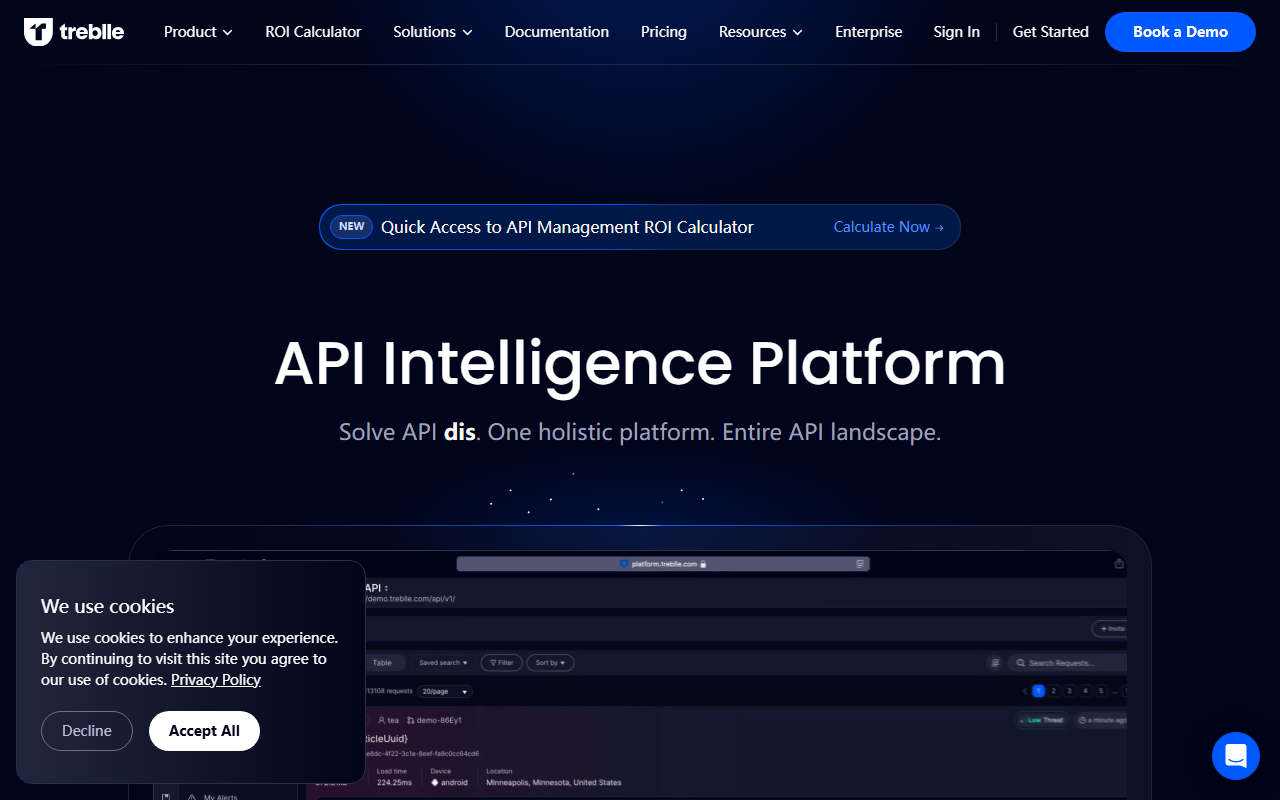This screenshot has width=1280, height=800.
Task: Open the 20/page dropdown in the preview
Action: (445, 691)
